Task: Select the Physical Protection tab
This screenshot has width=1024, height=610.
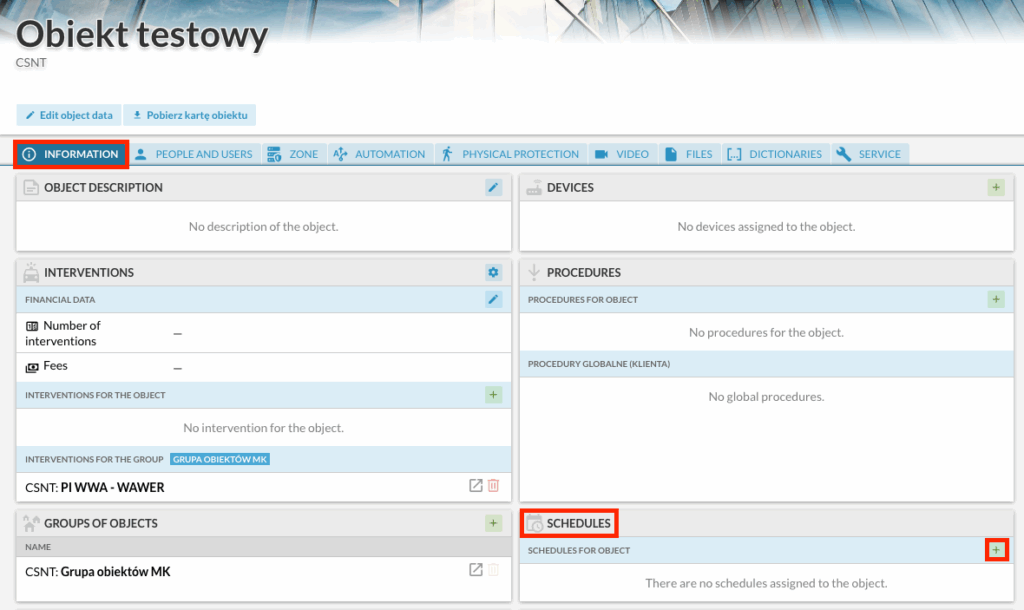Action: [x=510, y=154]
